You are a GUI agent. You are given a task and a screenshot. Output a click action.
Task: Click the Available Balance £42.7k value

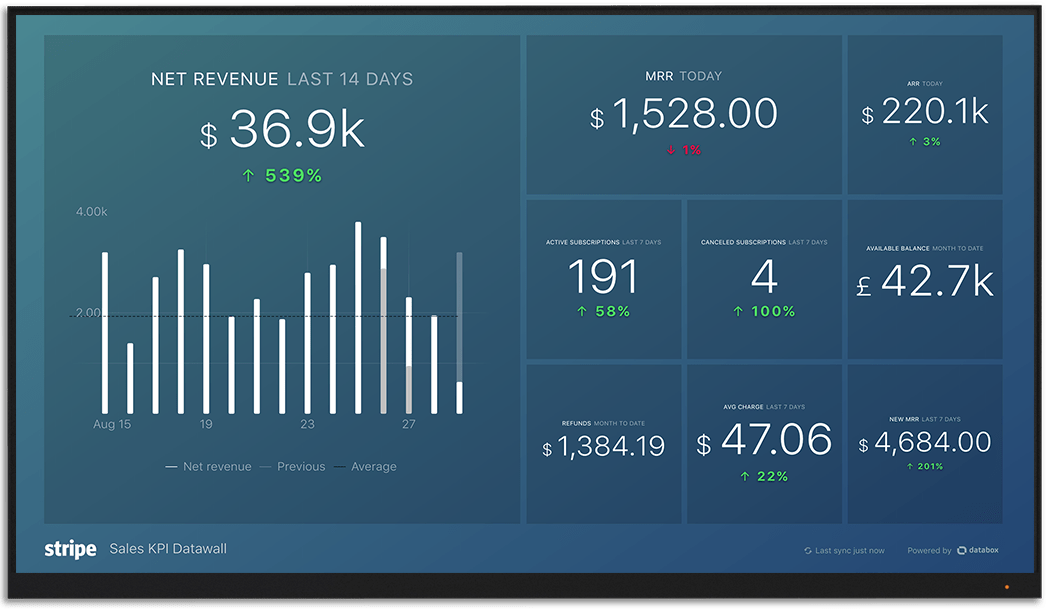[925, 283]
